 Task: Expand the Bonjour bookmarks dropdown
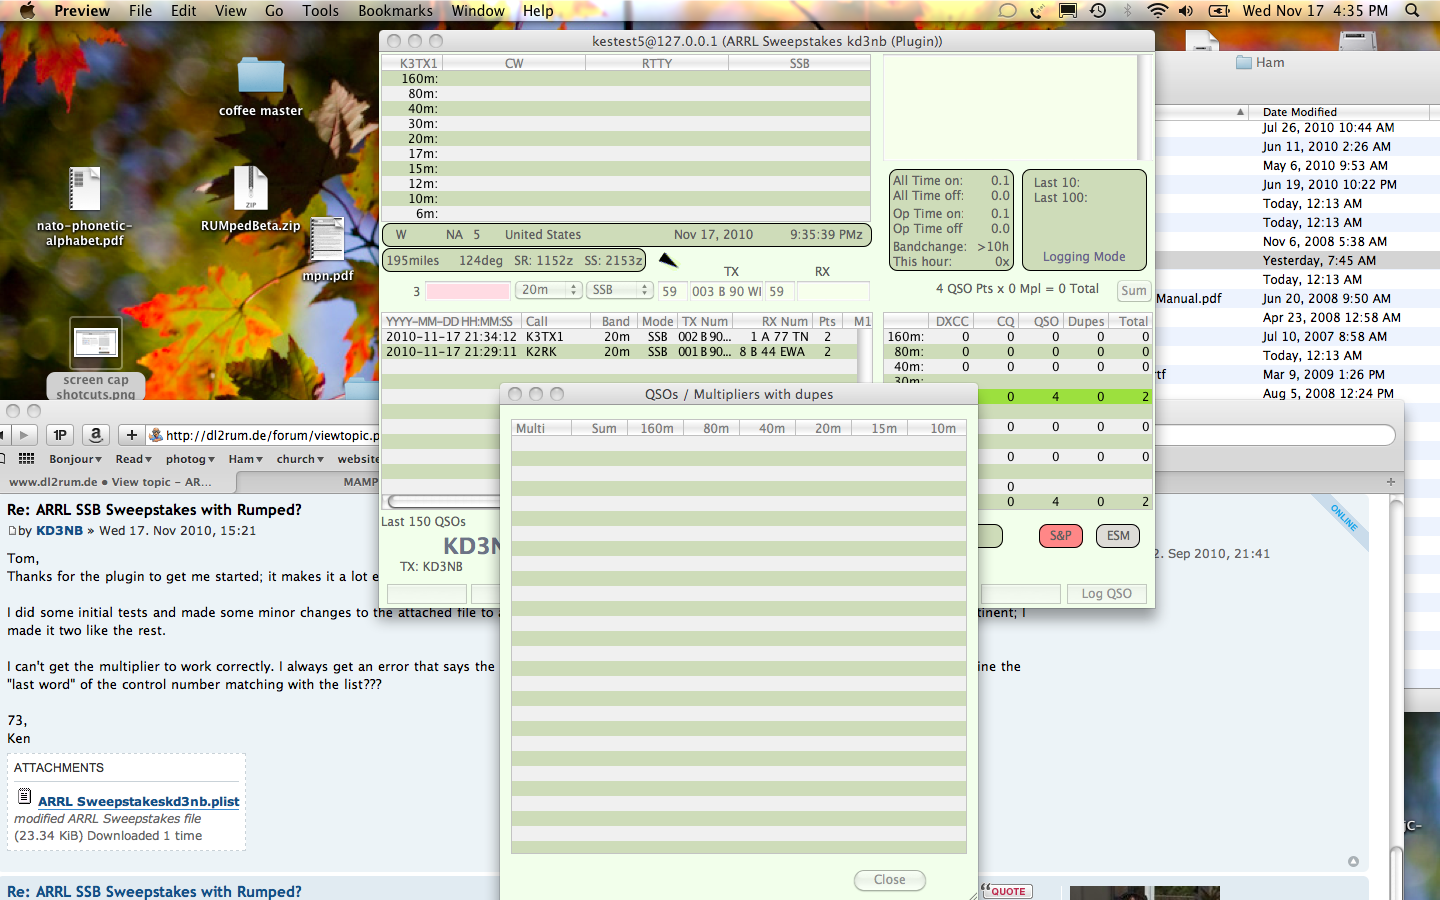(76, 459)
